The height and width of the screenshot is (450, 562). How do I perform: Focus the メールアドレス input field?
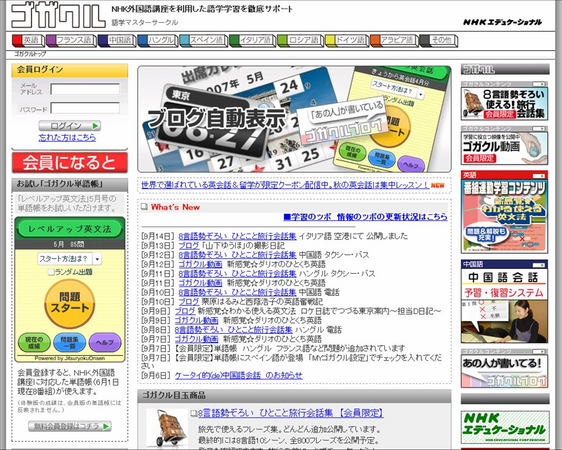[x=85, y=89]
